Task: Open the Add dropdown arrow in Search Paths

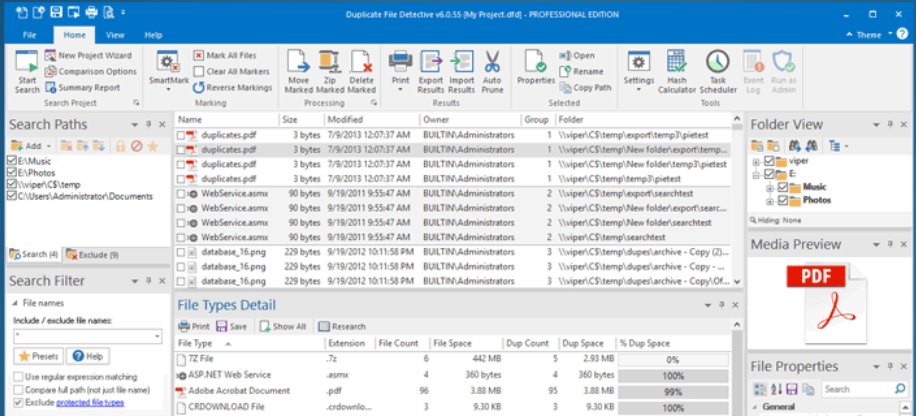Action: 49,146
